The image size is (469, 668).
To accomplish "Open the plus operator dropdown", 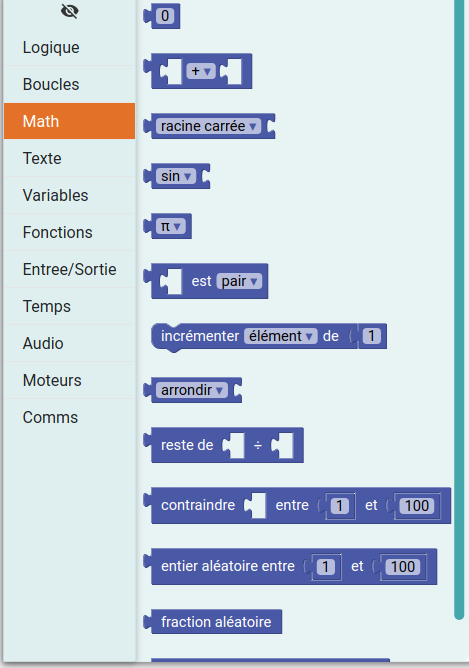I will [201, 71].
